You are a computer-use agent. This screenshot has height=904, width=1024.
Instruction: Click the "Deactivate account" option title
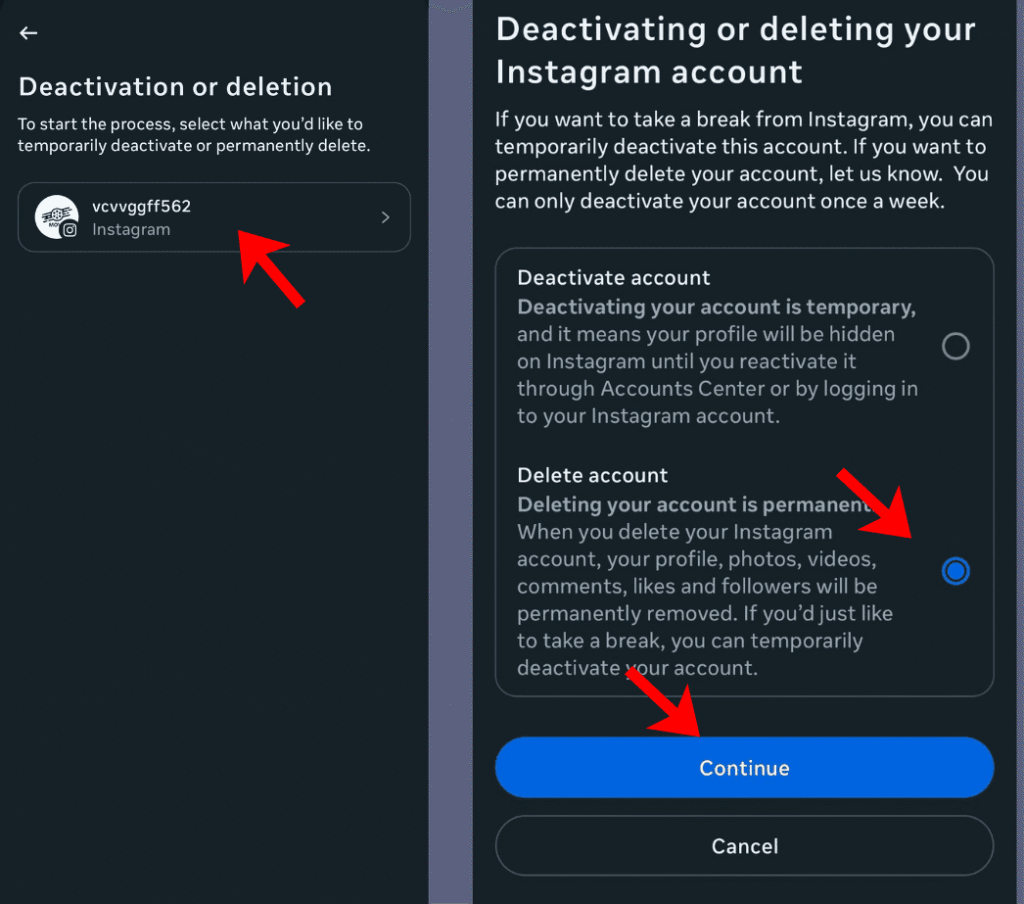[614, 278]
